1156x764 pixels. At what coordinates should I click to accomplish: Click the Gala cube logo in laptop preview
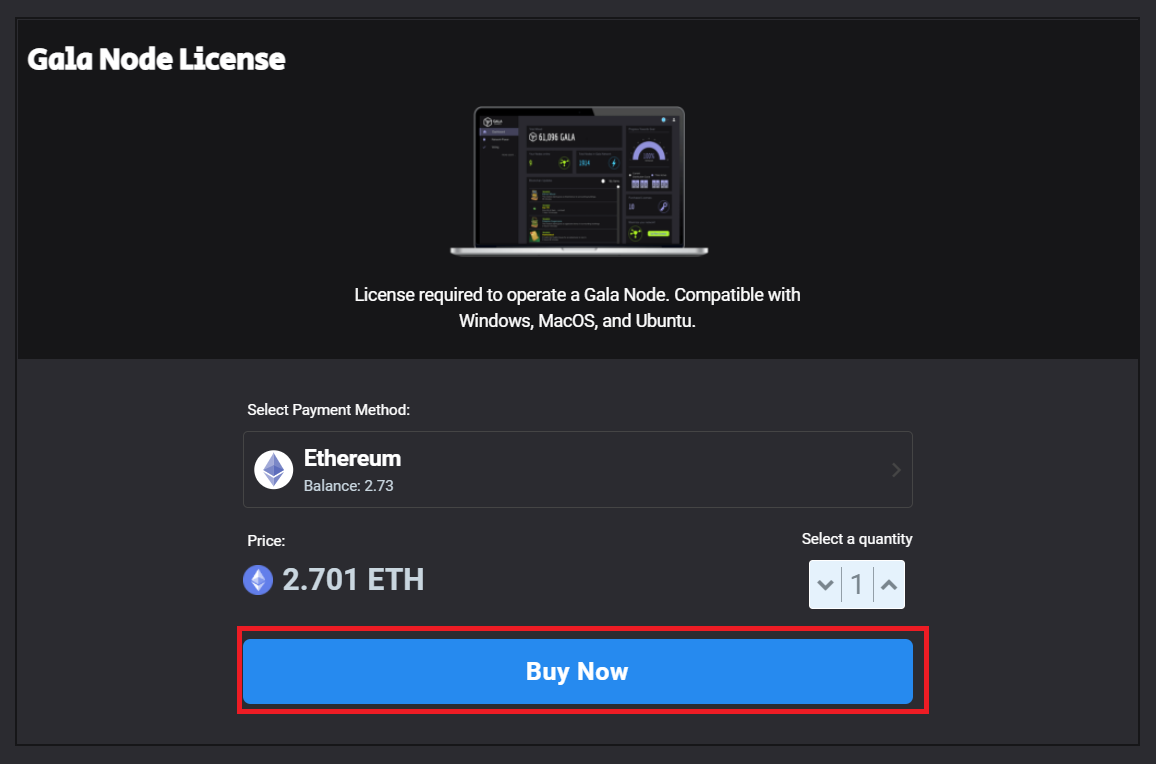pos(488,122)
